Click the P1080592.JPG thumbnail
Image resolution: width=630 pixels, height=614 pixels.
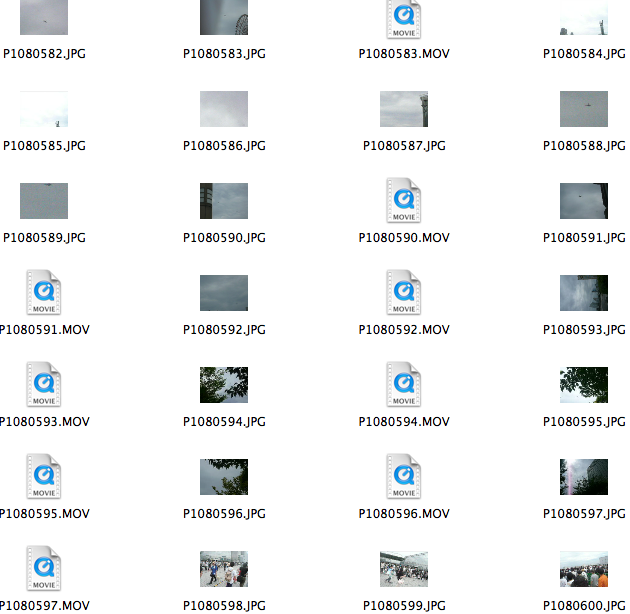224,293
